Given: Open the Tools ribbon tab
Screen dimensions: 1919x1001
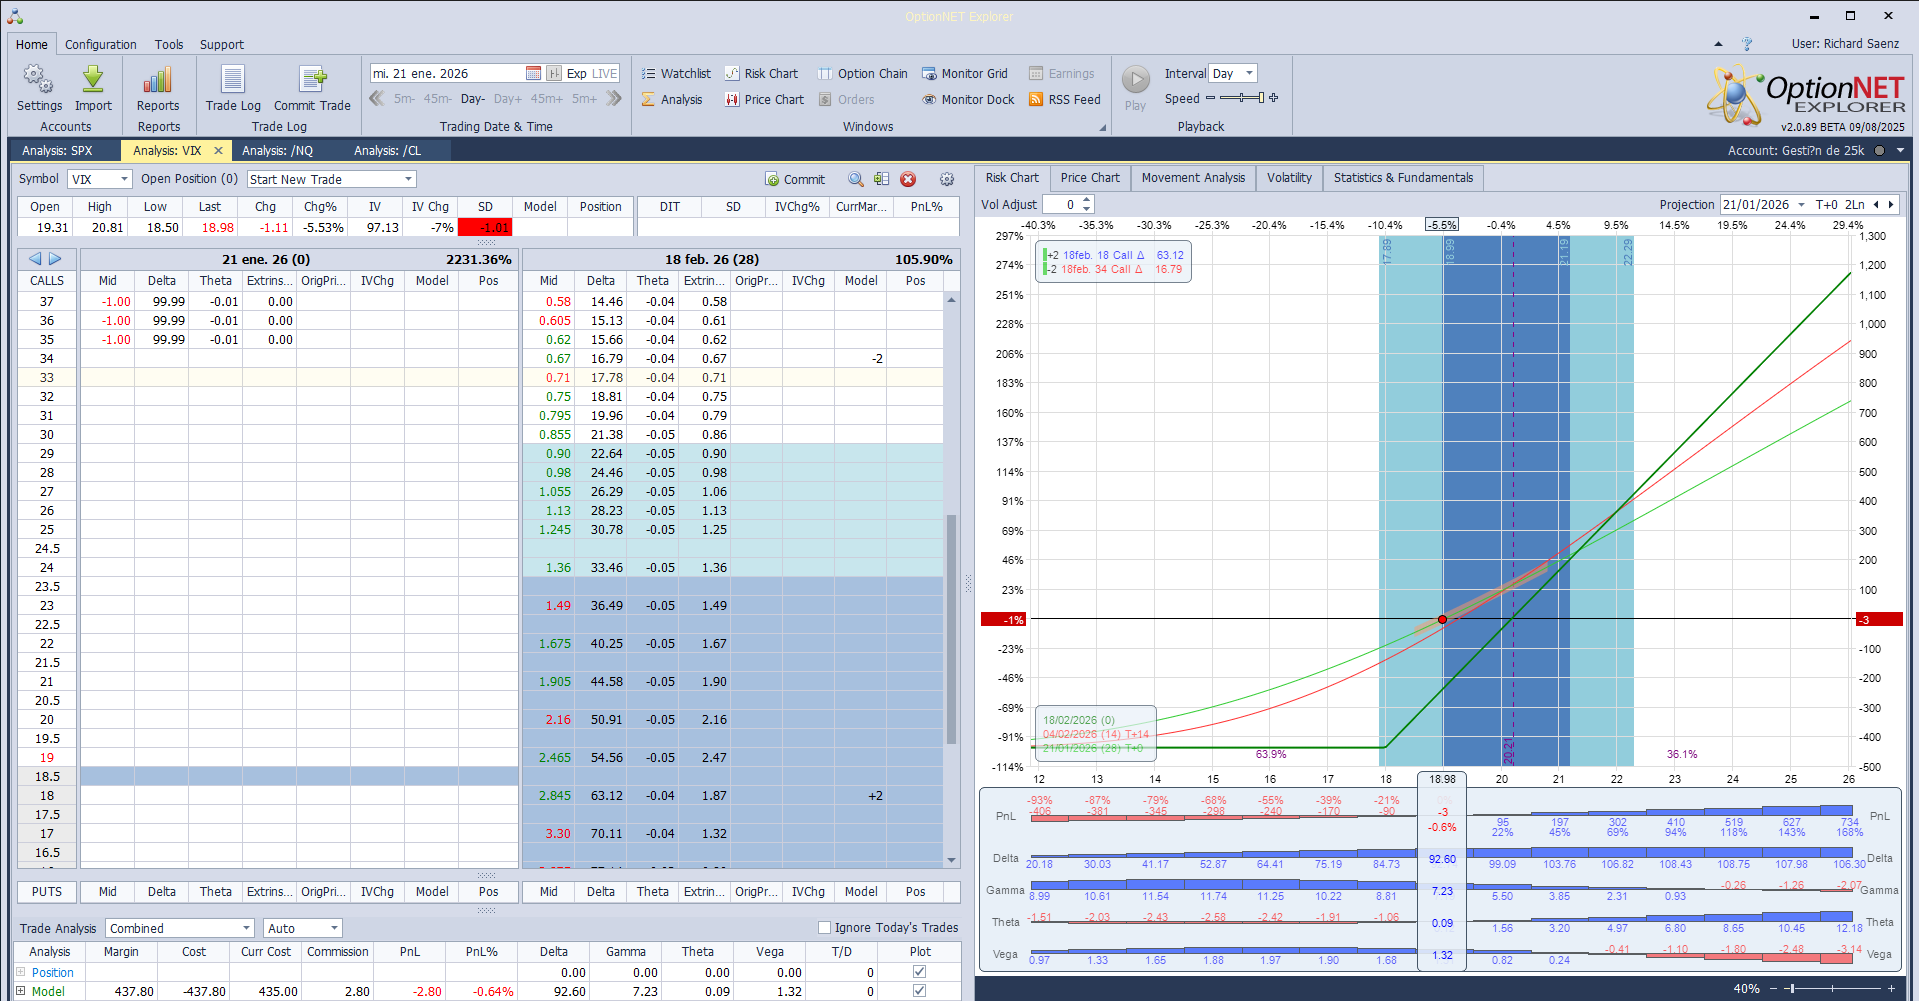Looking at the screenshot, I should 169,44.
